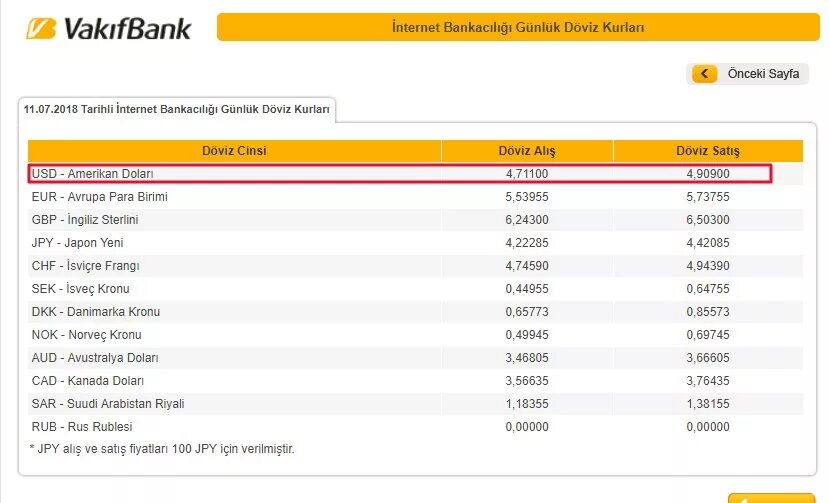
Task: Click the Döviz Satış column header
Action: pyautogui.click(x=708, y=151)
